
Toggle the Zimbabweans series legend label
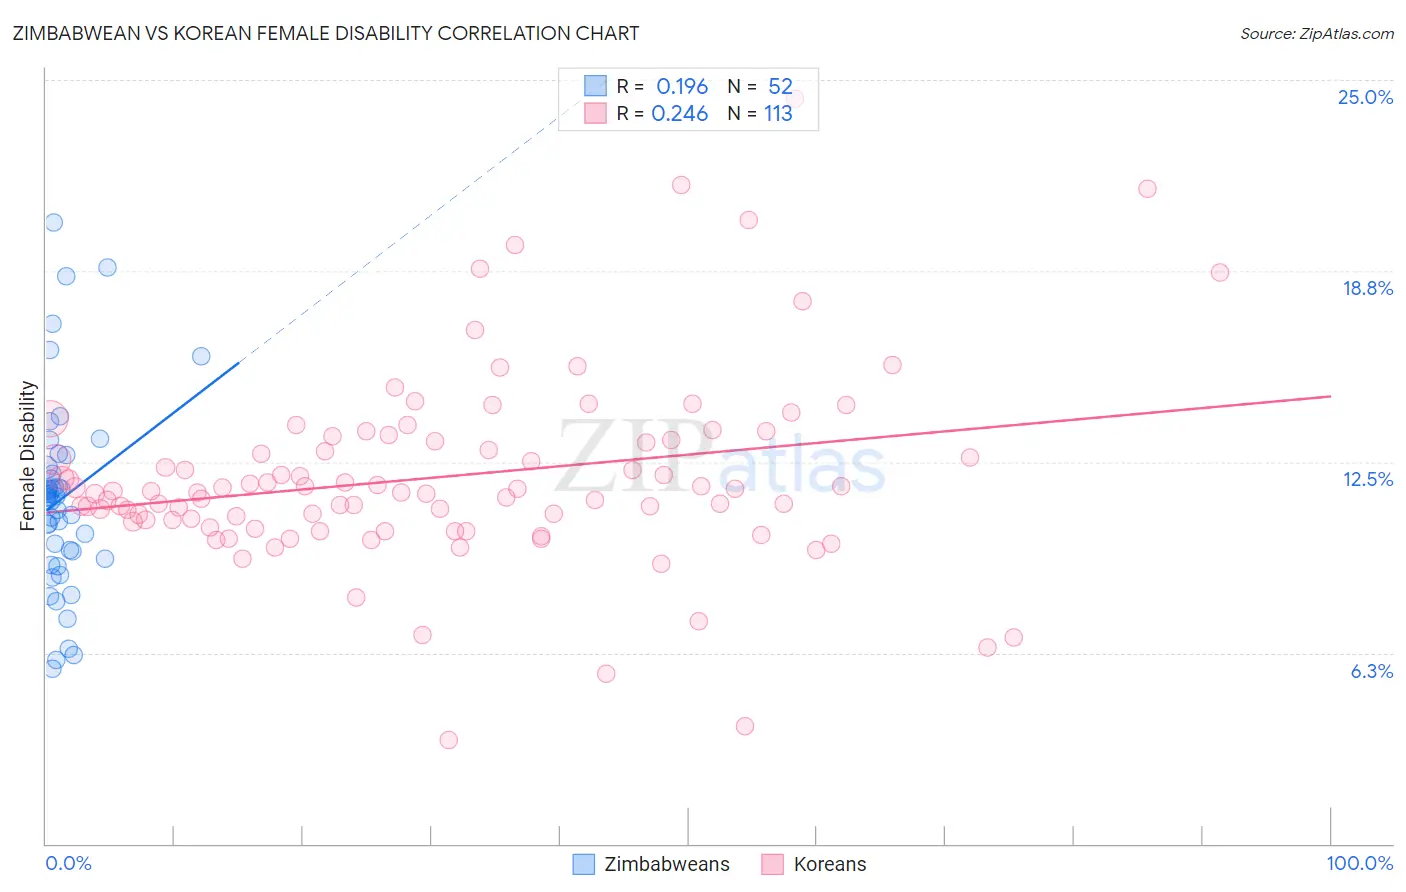pos(667,864)
